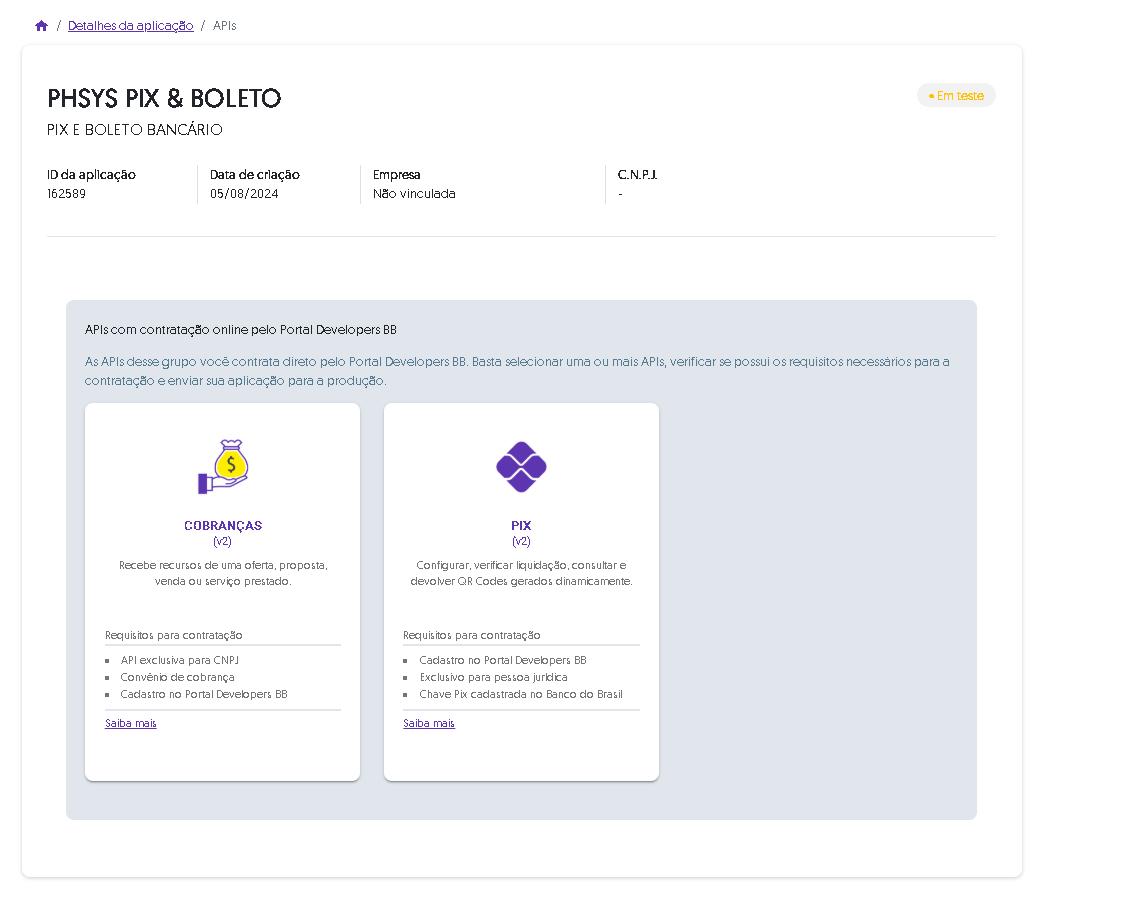Click the C.N.P.J. field label

(637, 175)
